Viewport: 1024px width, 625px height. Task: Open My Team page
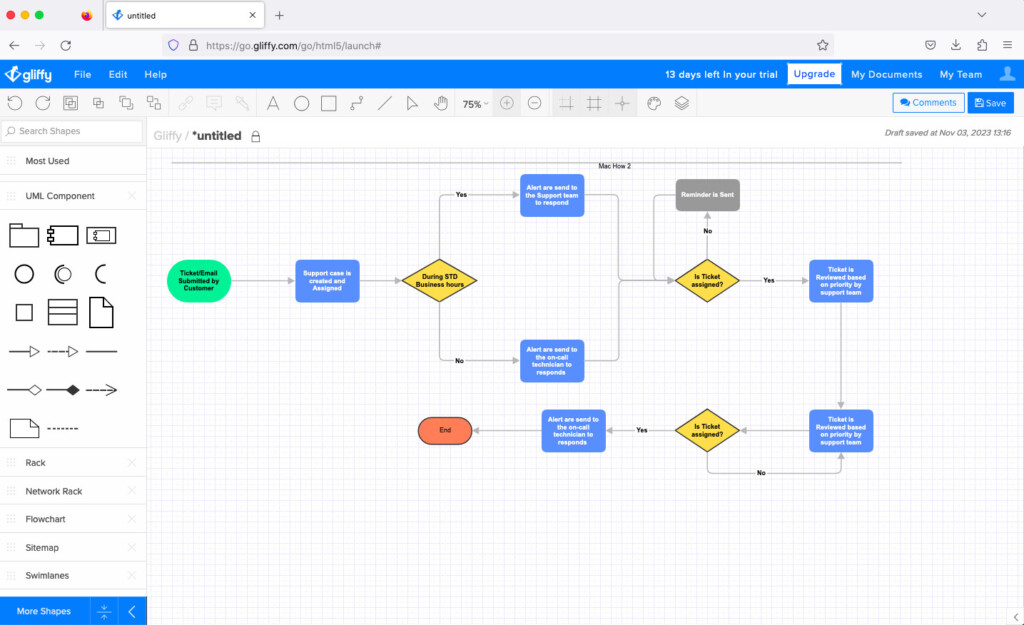point(961,74)
